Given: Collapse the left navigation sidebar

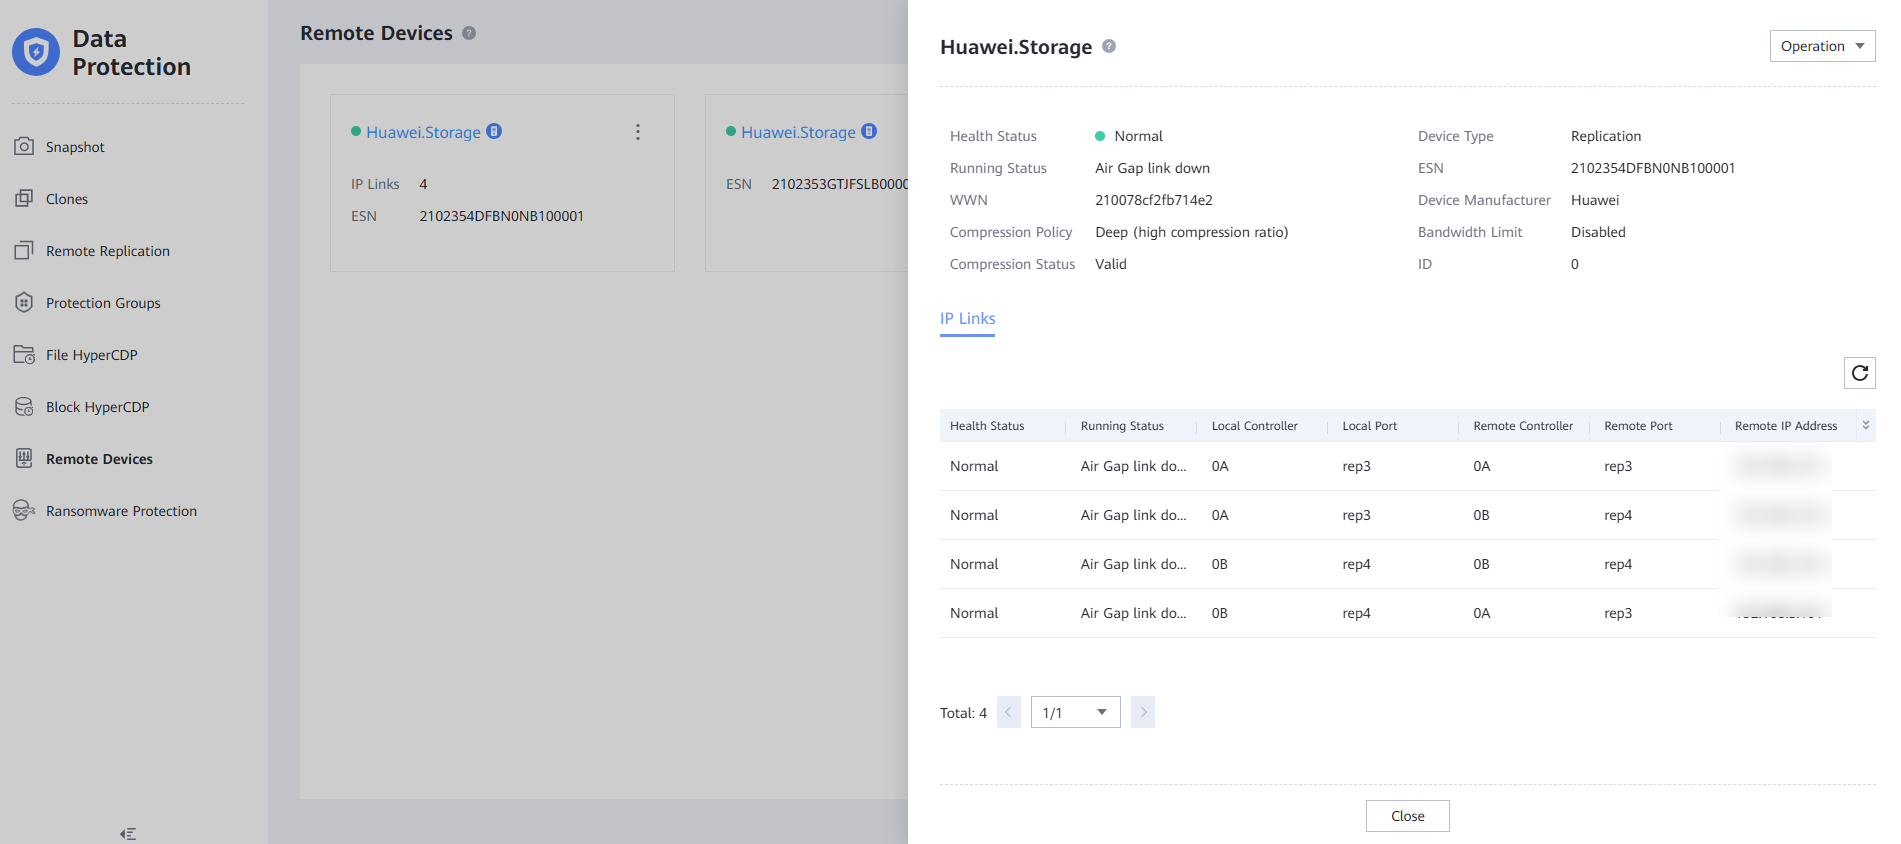Looking at the screenshot, I should point(128,833).
